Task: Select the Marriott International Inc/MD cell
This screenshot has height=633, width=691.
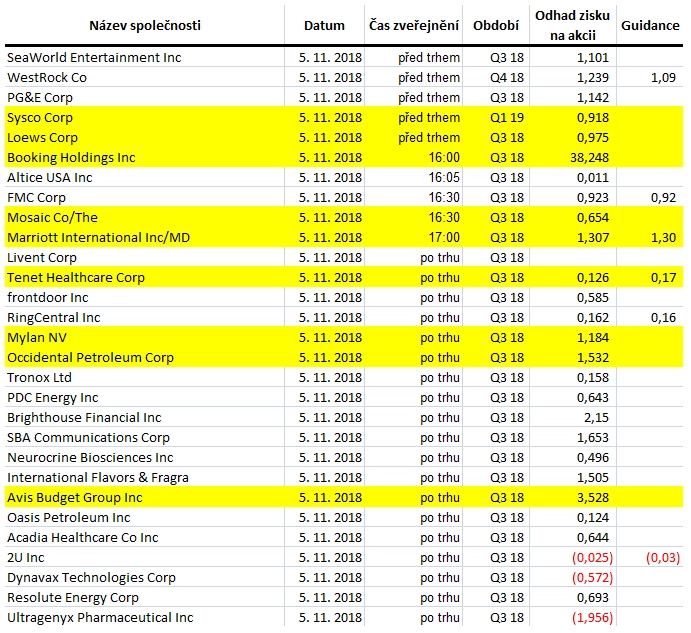Action: click(x=145, y=238)
